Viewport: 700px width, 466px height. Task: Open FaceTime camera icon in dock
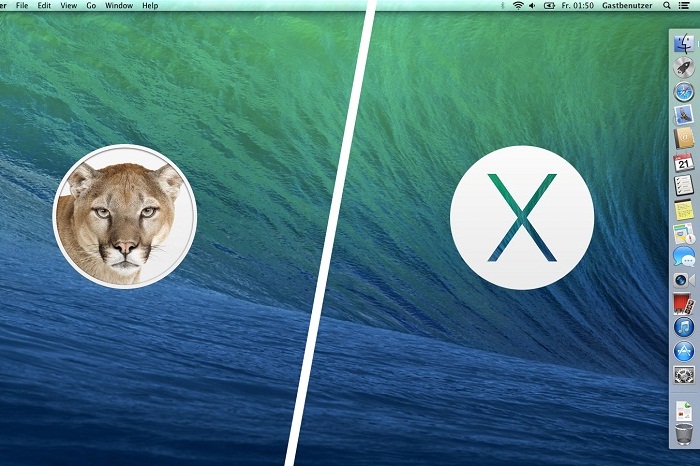point(684,280)
